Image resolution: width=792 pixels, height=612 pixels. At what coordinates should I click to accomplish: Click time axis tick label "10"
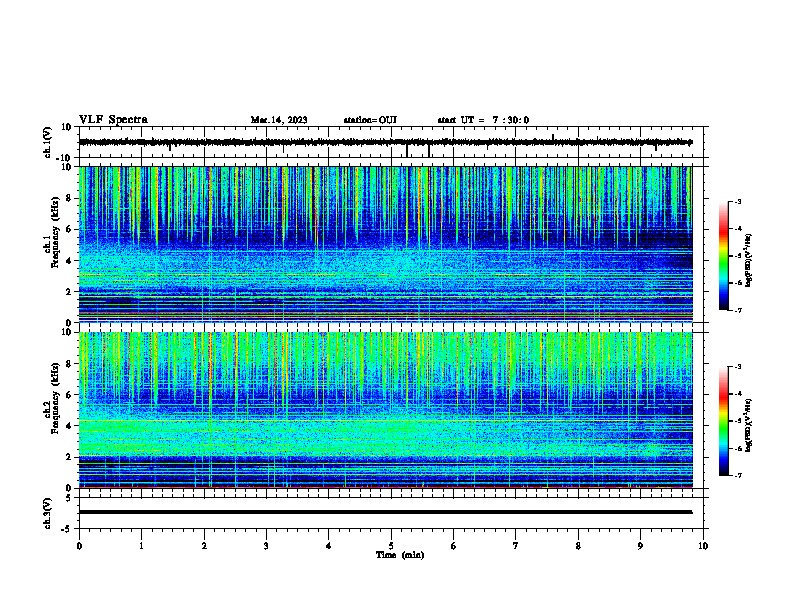point(703,546)
